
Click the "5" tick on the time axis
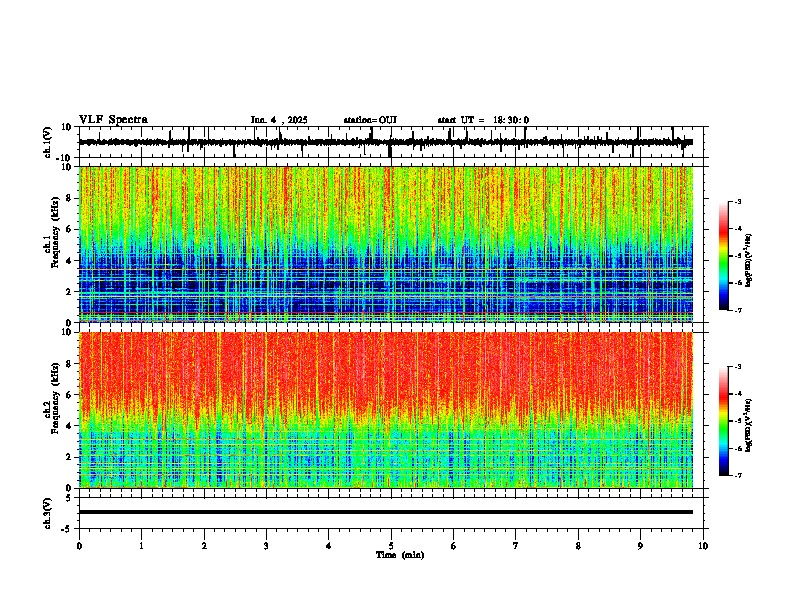(391, 546)
